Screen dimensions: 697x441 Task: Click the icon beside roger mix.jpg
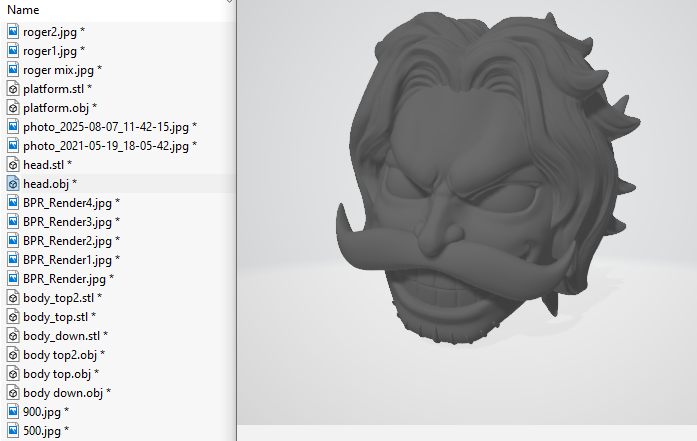(x=13, y=70)
